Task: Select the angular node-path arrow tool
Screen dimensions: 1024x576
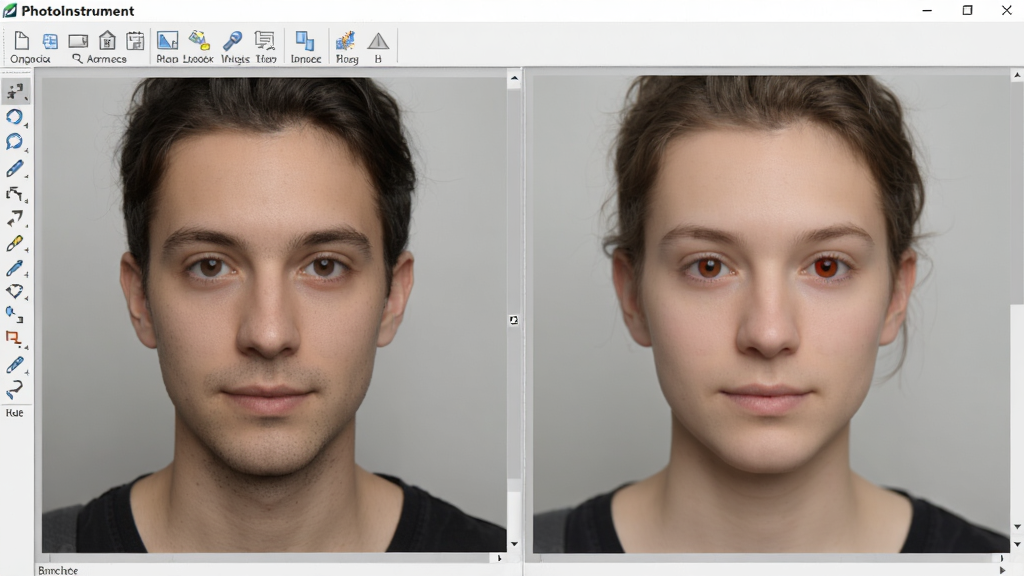Action: tap(14, 194)
